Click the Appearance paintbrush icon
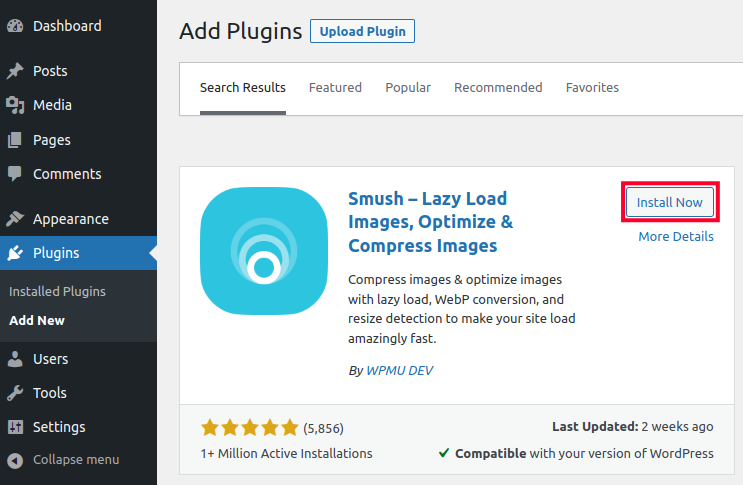Image resolution: width=743 pixels, height=485 pixels. click(15, 219)
